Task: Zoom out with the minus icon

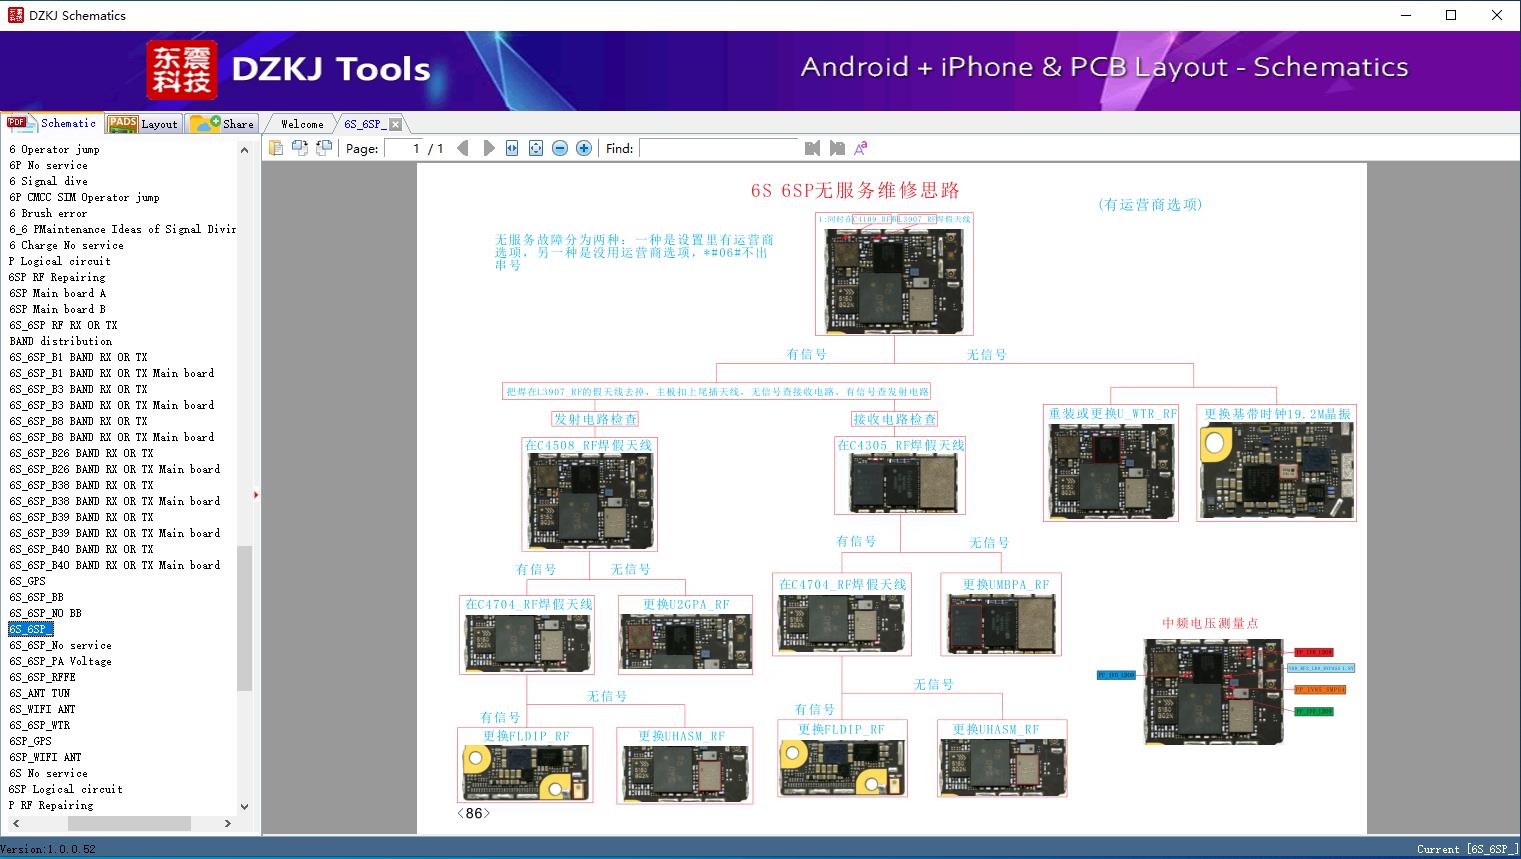Action: click(560, 148)
